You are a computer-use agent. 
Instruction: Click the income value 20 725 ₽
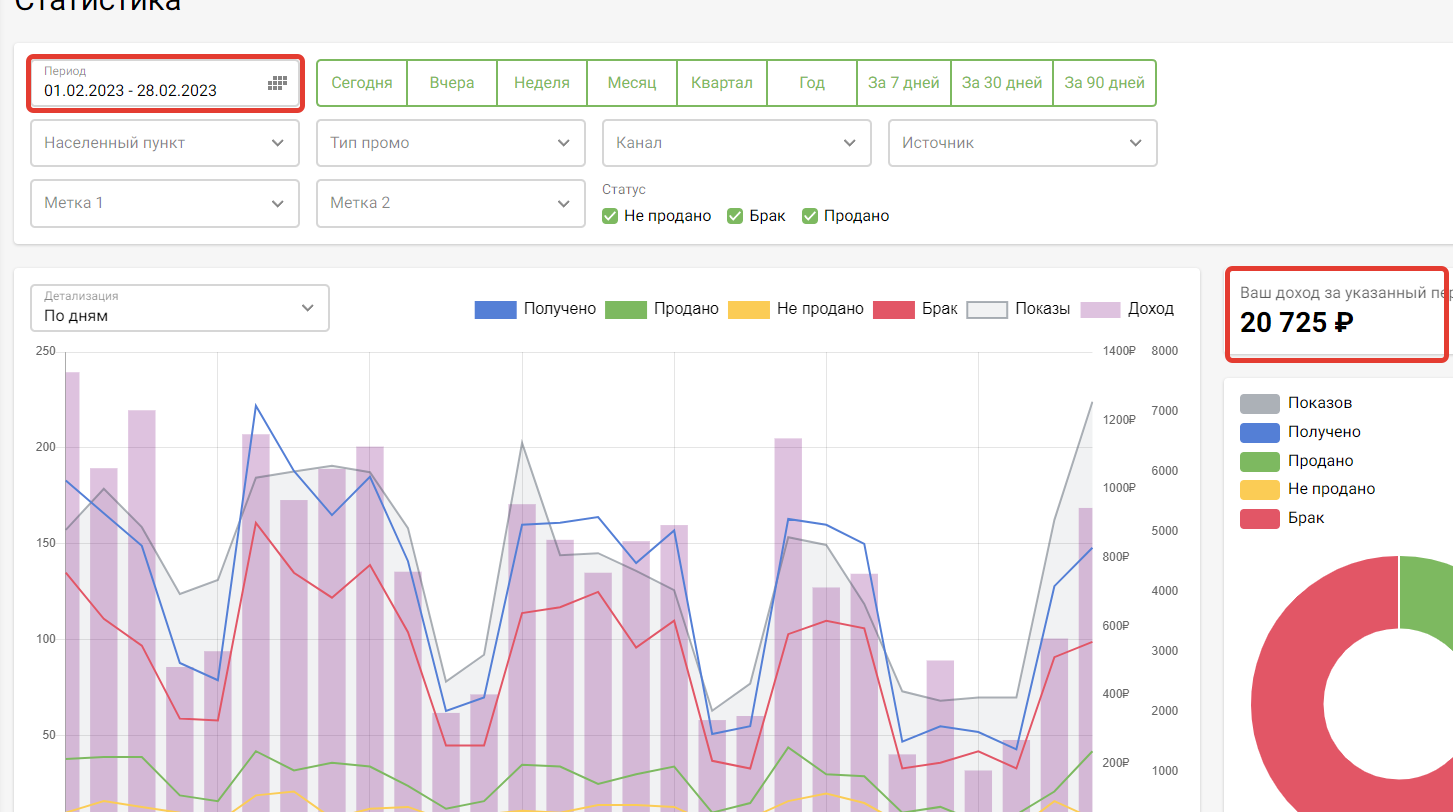(x=1297, y=323)
